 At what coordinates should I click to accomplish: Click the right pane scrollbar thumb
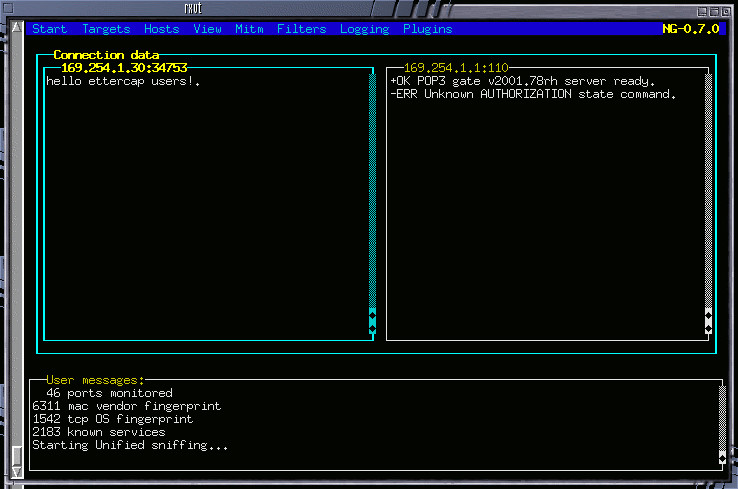708,321
